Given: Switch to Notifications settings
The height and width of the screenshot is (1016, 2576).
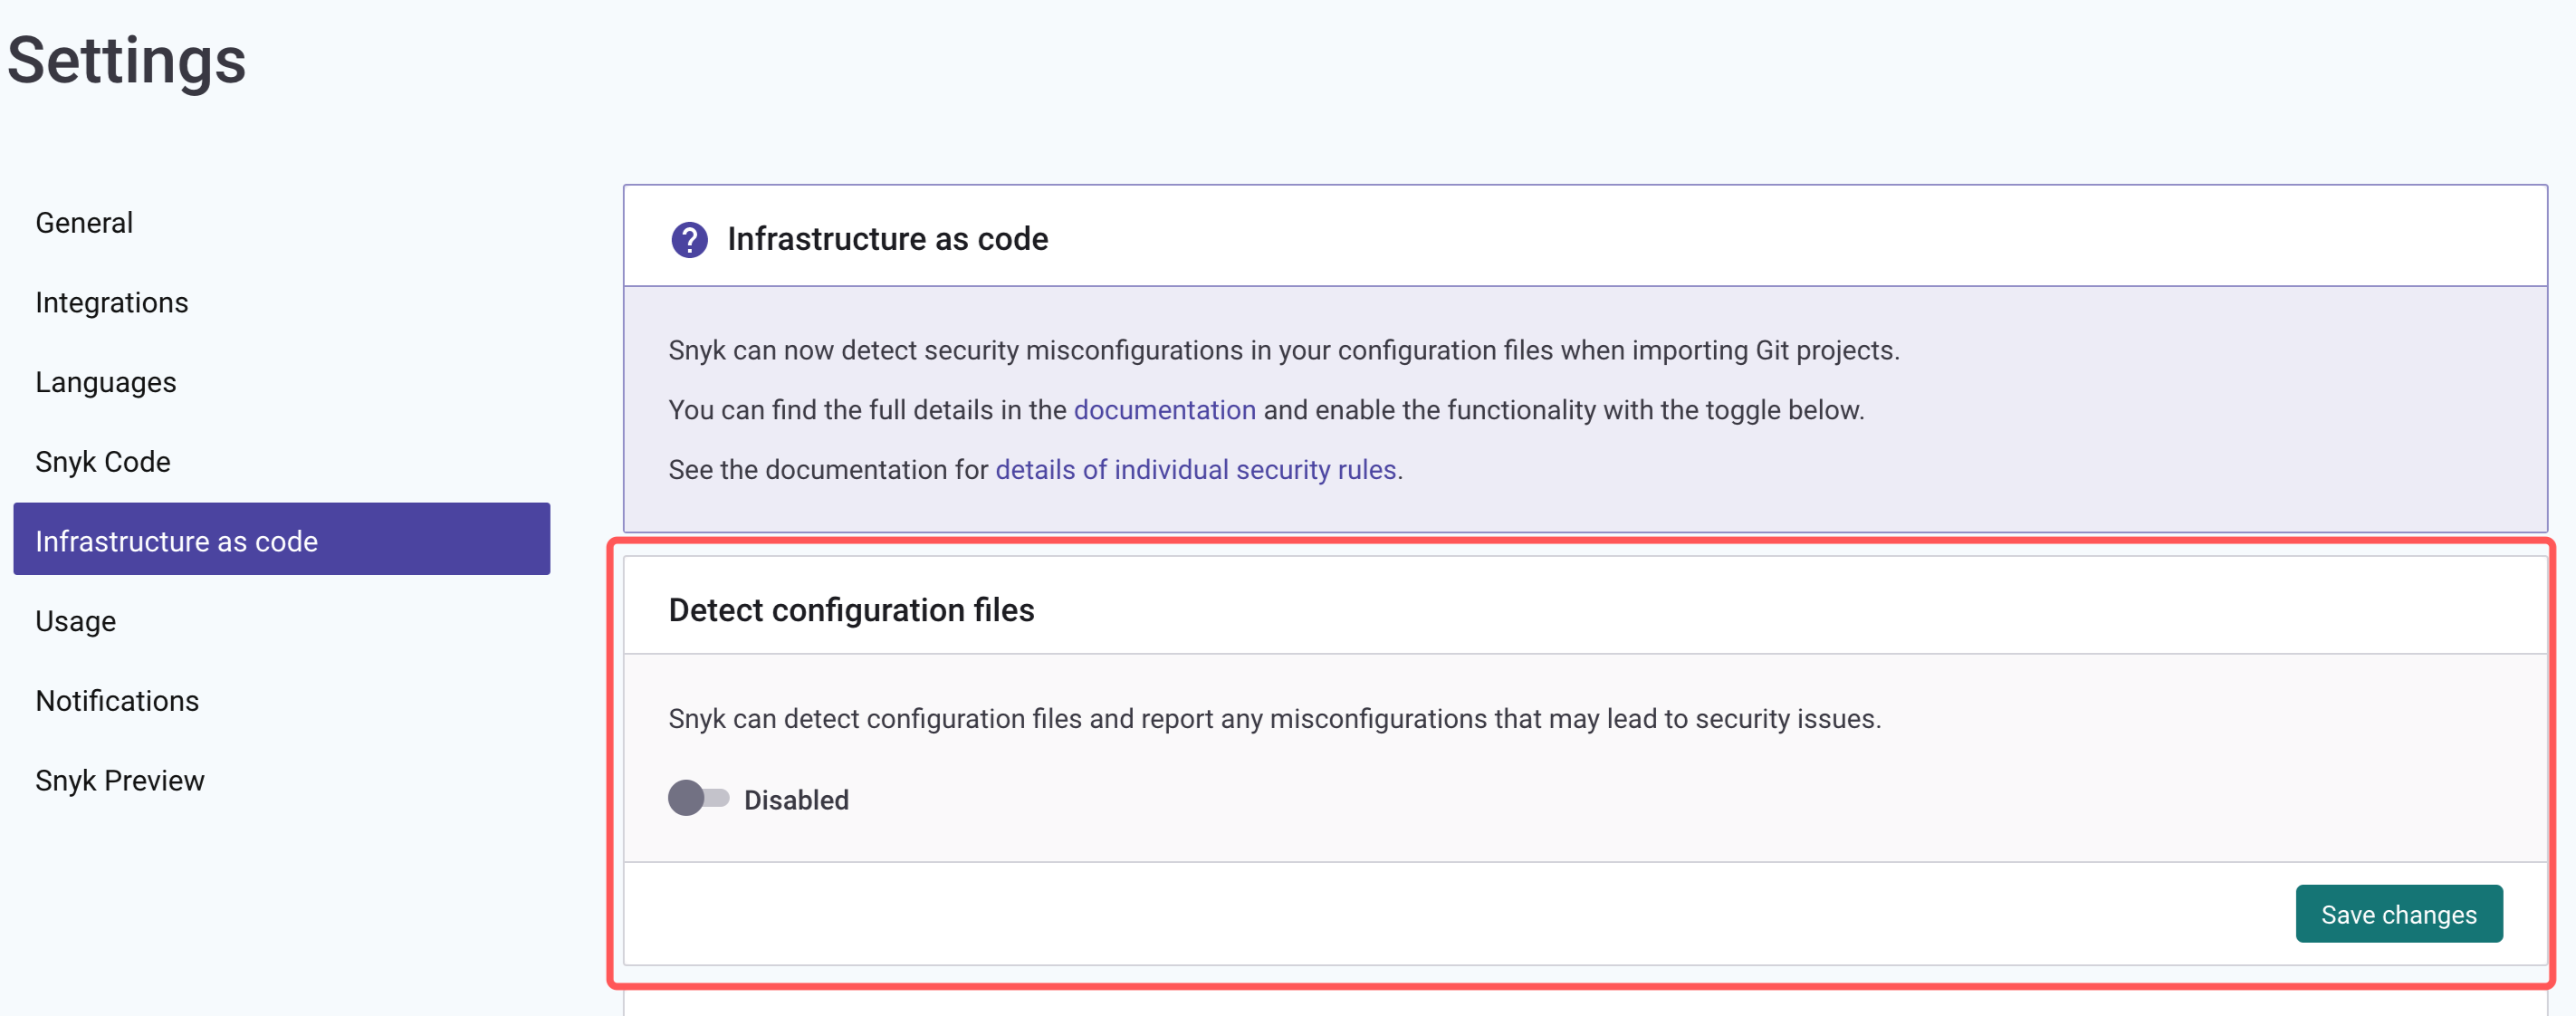Looking at the screenshot, I should [x=117, y=701].
